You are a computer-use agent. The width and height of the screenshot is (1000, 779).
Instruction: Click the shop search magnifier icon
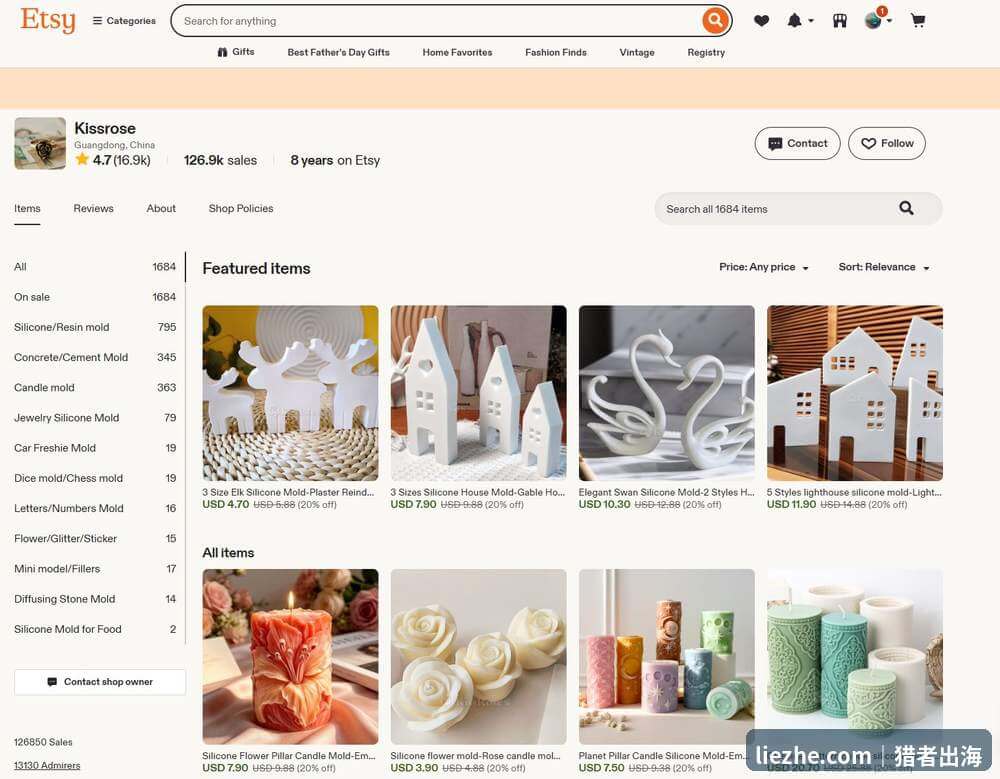point(906,208)
